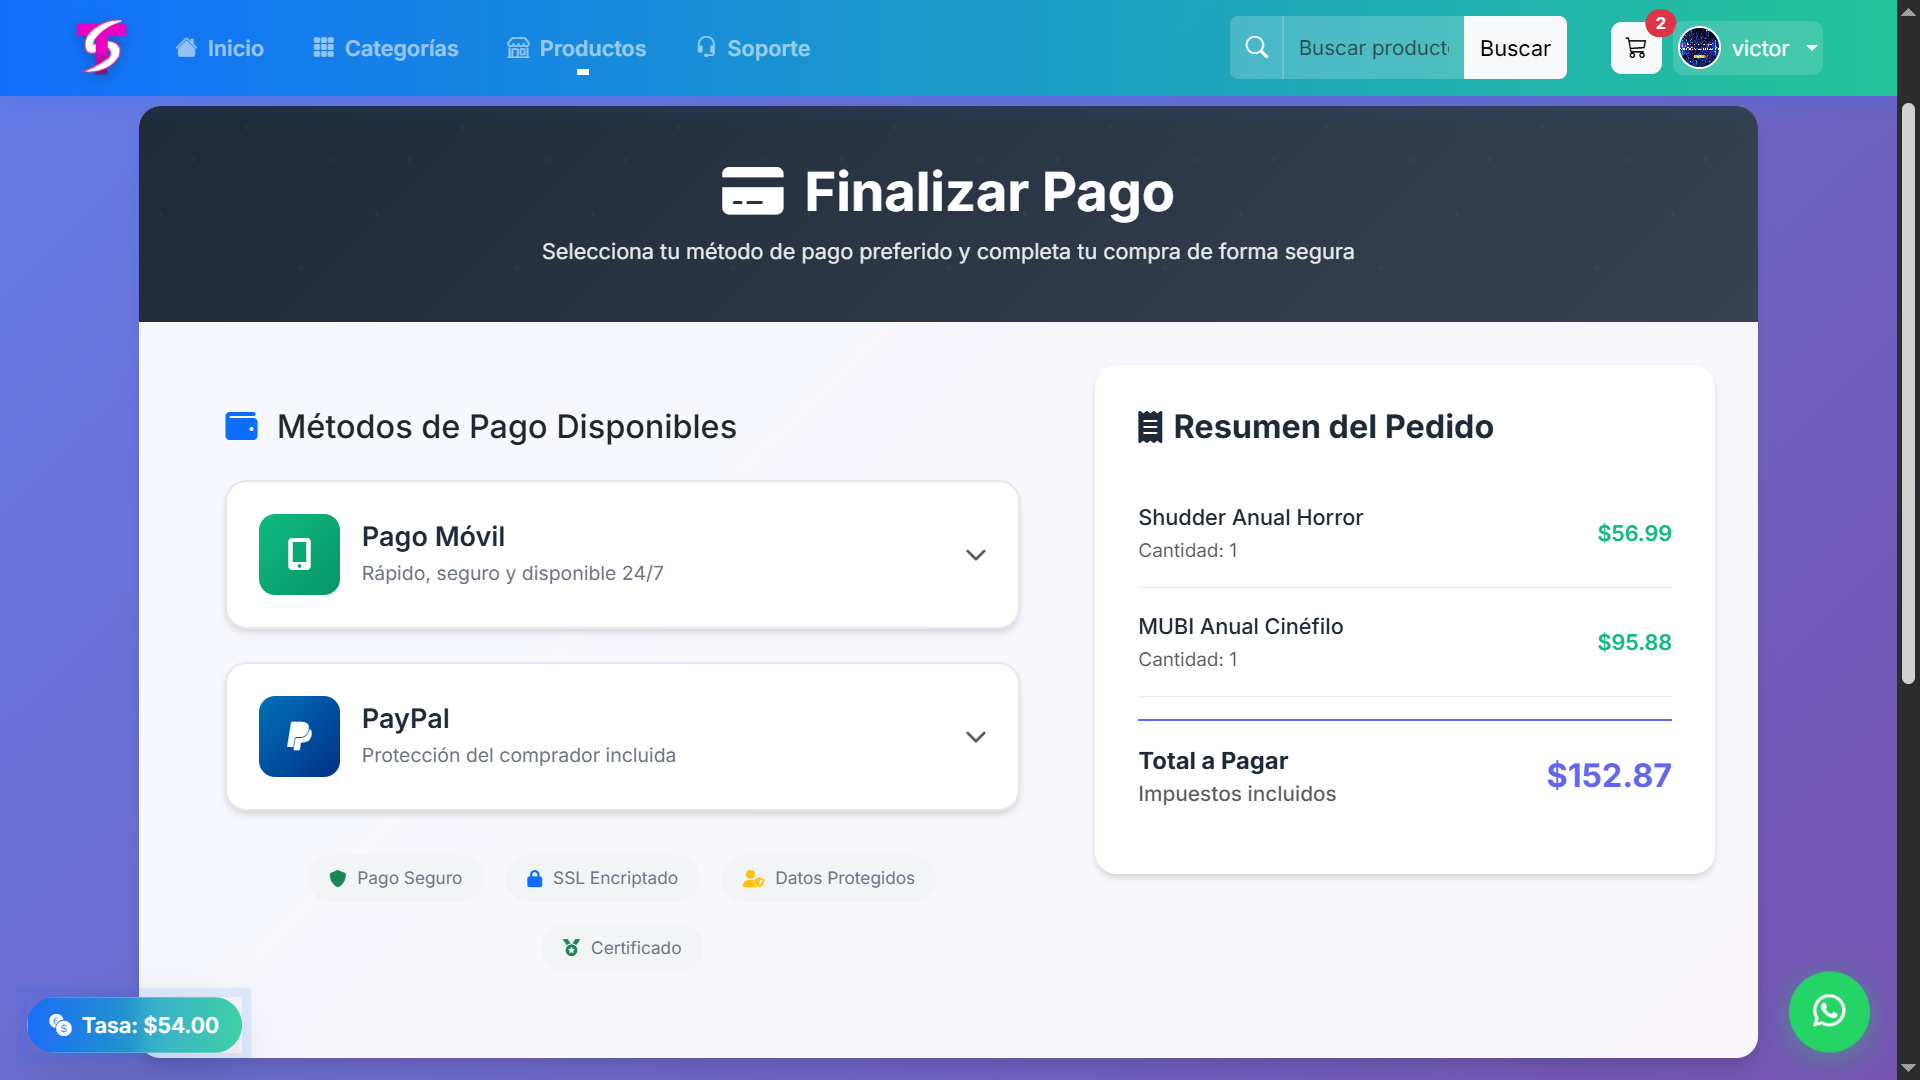Open the Soporte page
The width and height of the screenshot is (1920, 1080).
(753, 48)
